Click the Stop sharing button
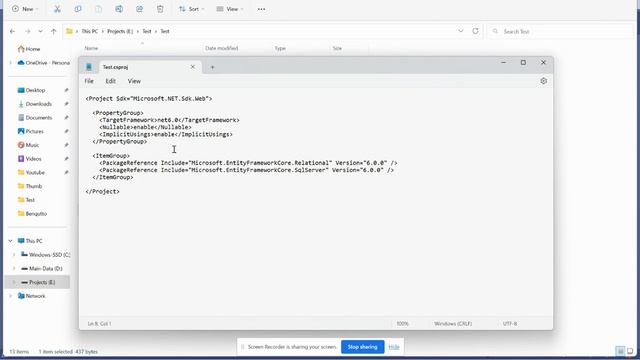Image resolution: width=640 pixels, height=360 pixels. tap(362, 347)
